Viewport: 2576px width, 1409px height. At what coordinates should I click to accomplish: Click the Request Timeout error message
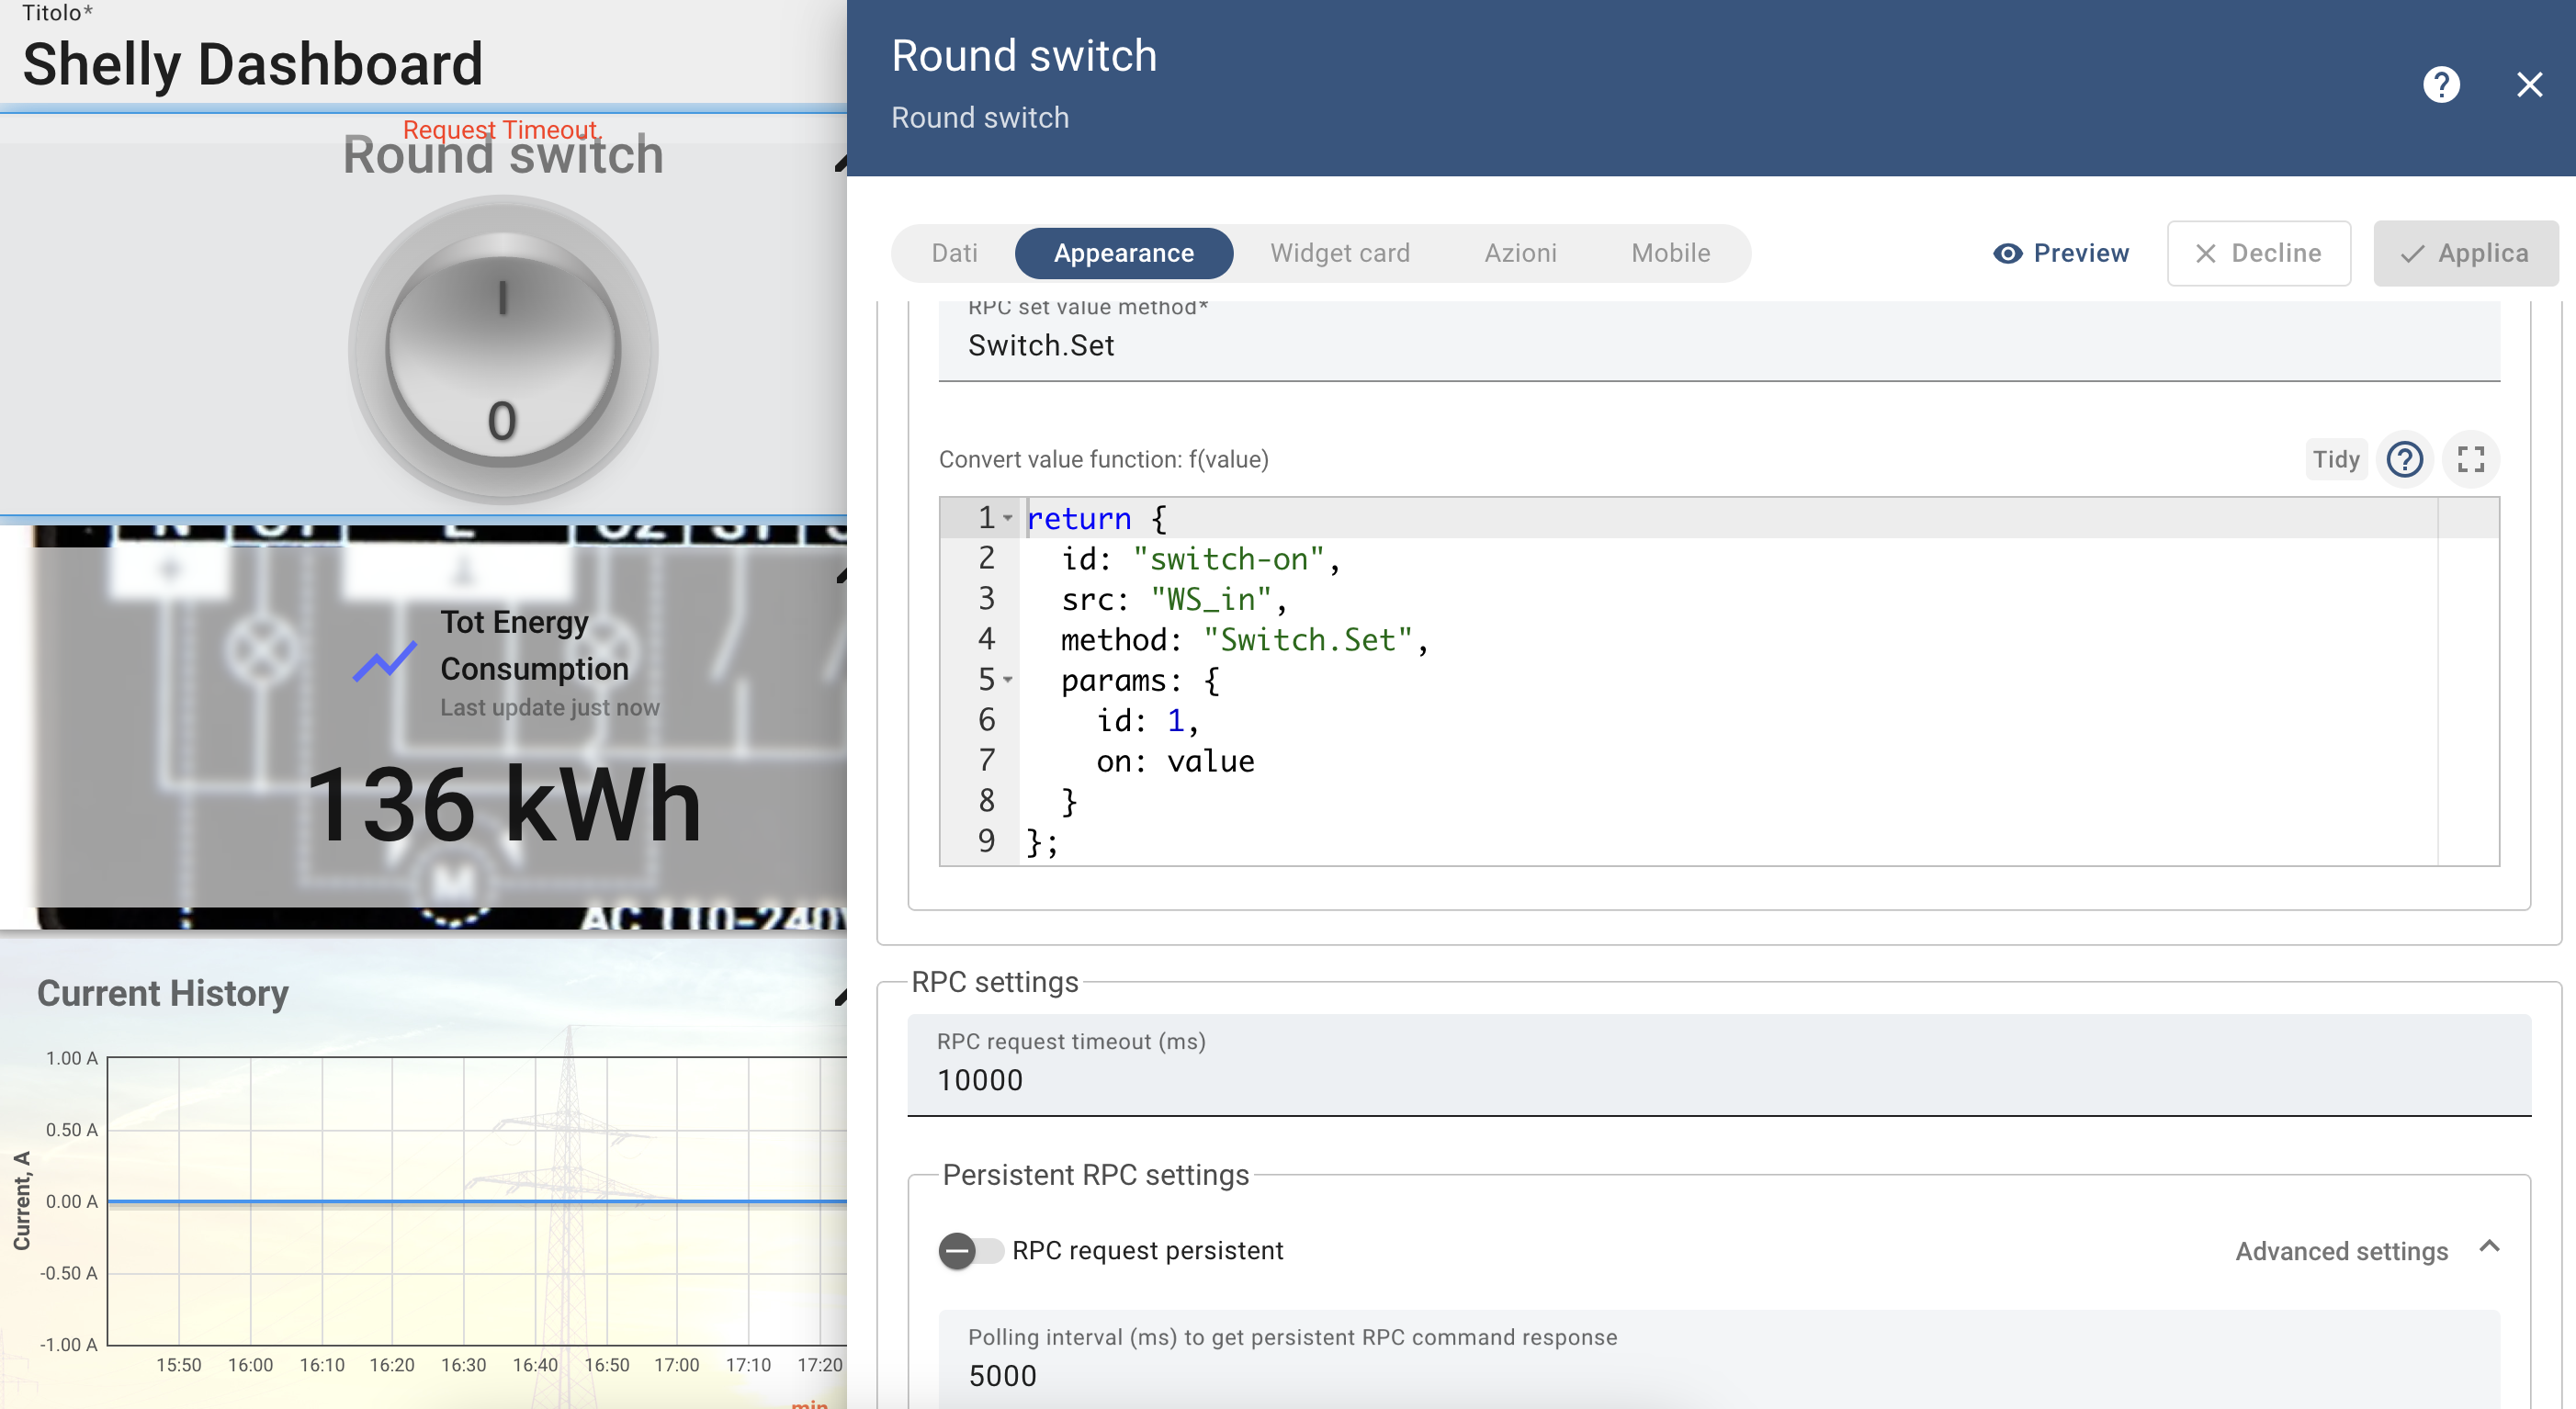tap(500, 130)
